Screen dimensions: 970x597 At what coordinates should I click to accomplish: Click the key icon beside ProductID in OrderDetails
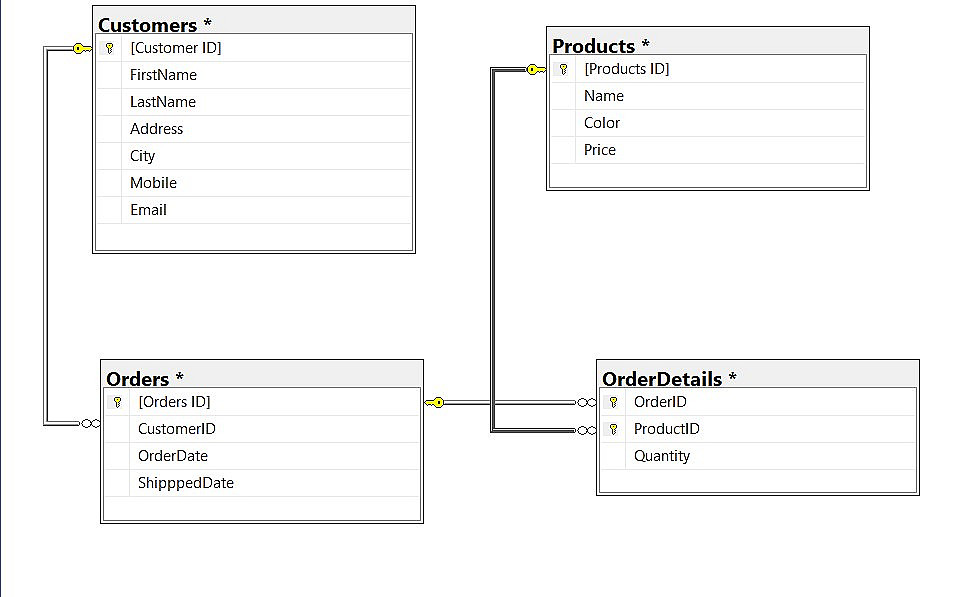pyautogui.click(x=613, y=429)
